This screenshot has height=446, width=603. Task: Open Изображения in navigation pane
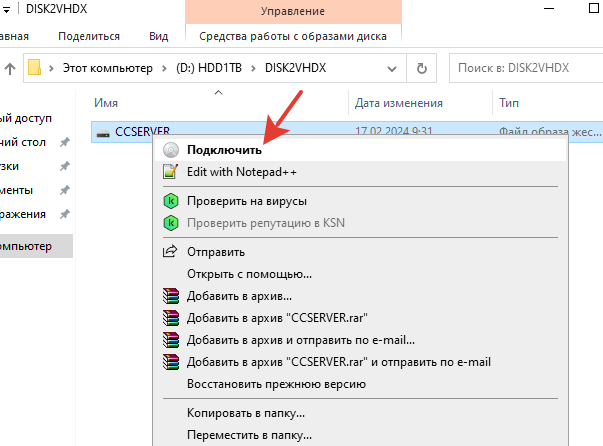tap(23, 214)
